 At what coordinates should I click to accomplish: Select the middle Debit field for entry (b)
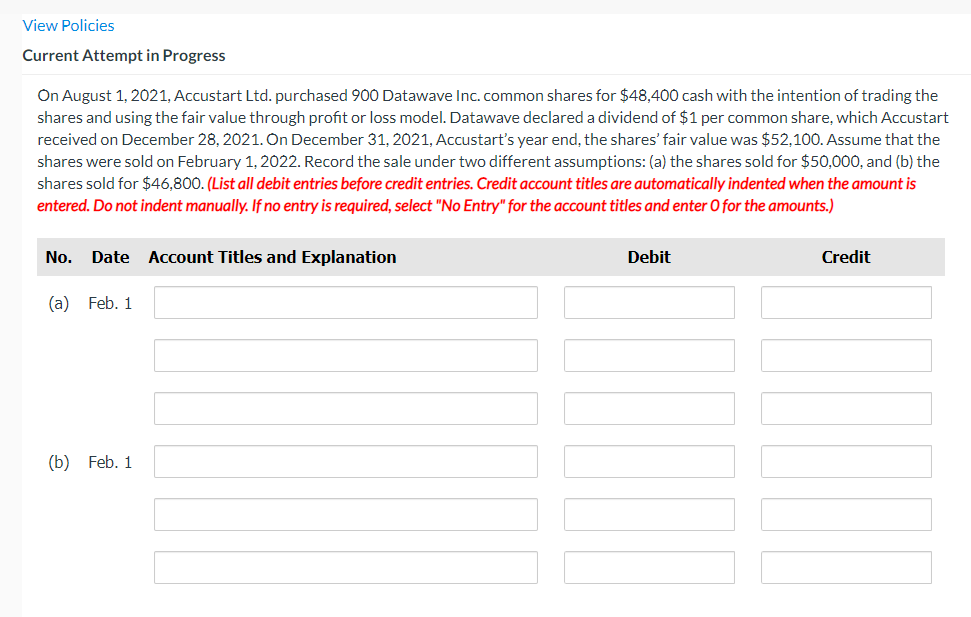pyautogui.click(x=649, y=514)
